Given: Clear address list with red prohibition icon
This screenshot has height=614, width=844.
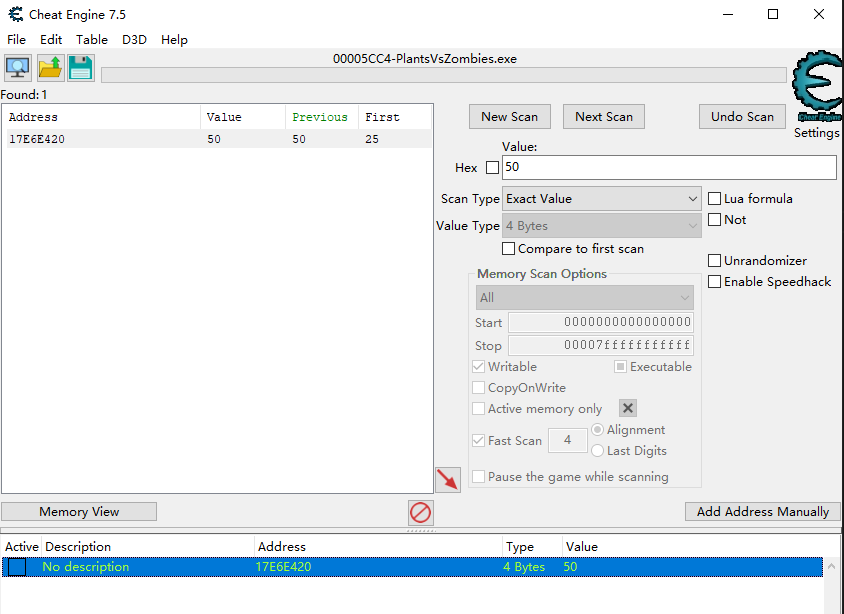Looking at the screenshot, I should tap(420, 512).
